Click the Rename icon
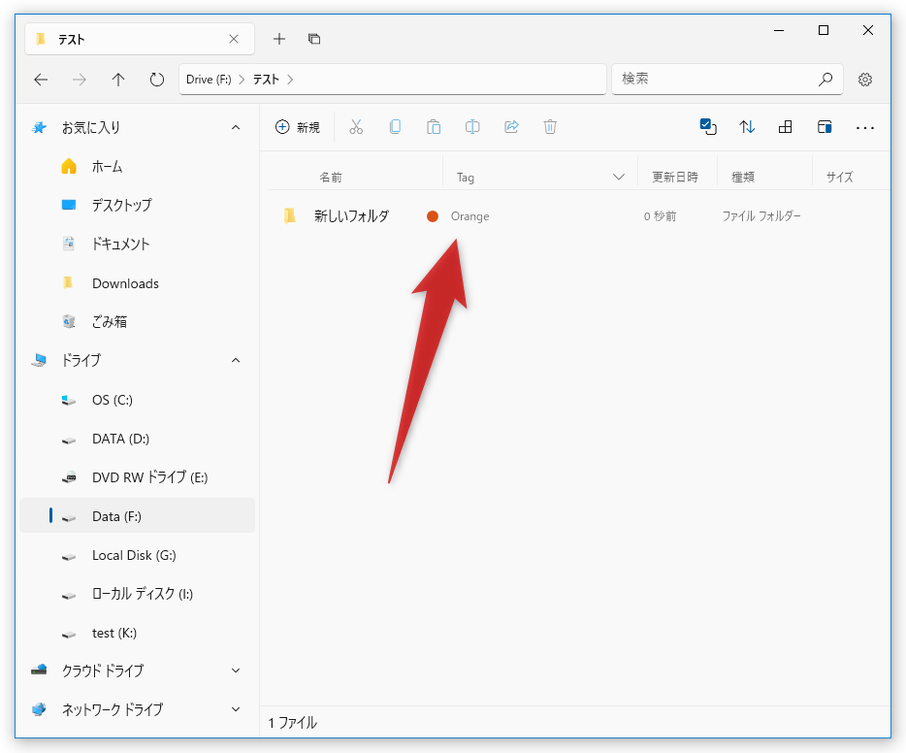The width and height of the screenshot is (906, 753). pos(473,127)
